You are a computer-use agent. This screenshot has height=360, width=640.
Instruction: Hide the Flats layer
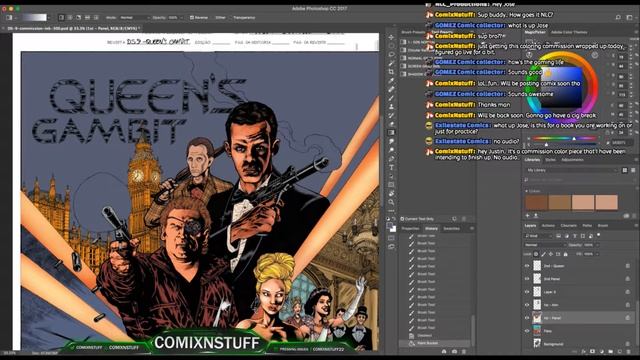point(527,331)
